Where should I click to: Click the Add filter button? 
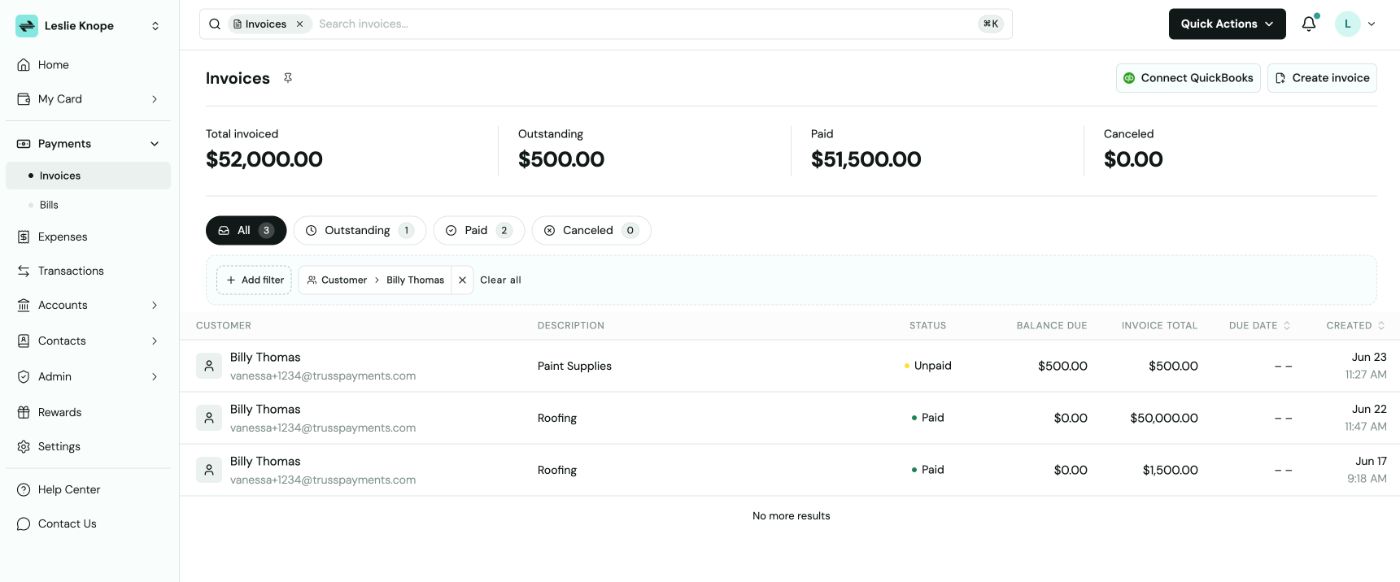pyautogui.click(x=254, y=280)
